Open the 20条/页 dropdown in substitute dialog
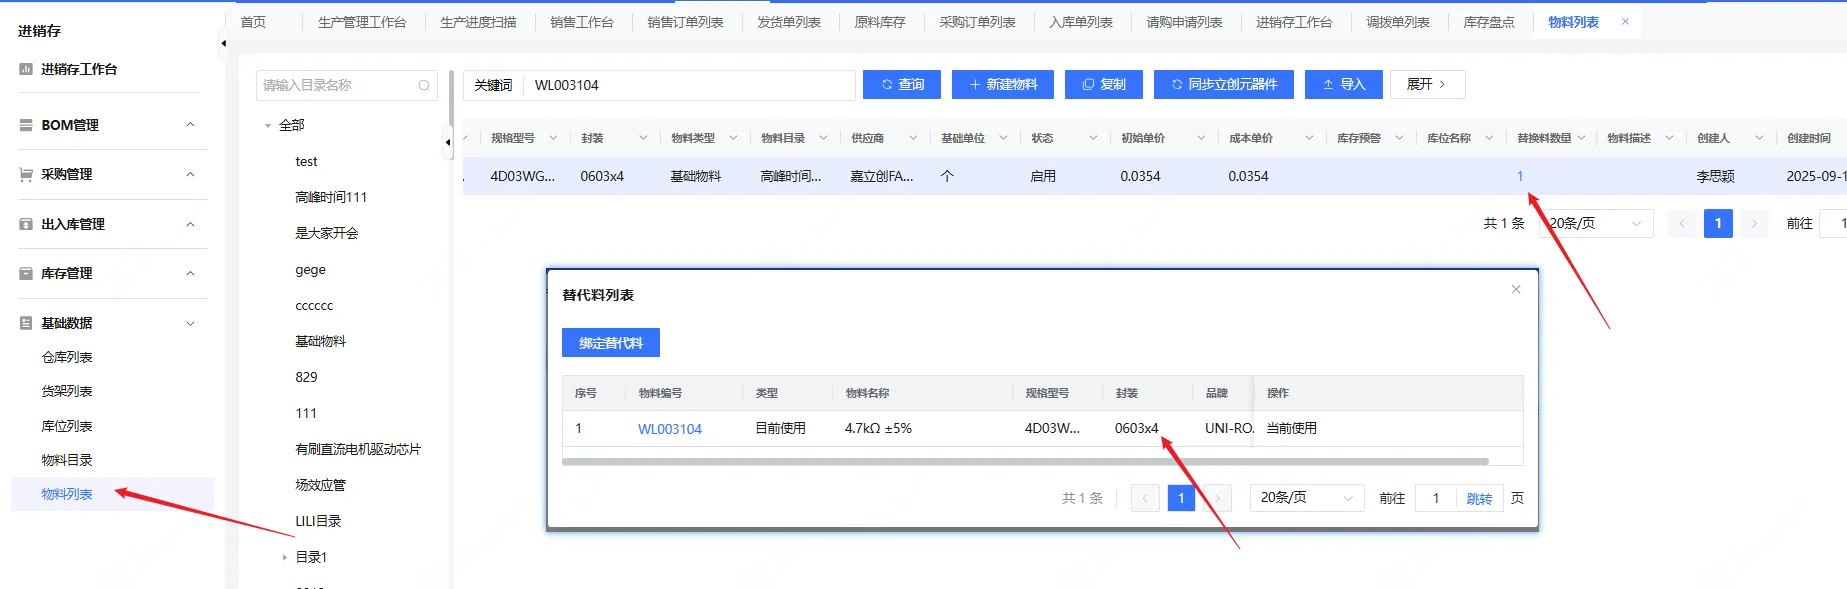 tap(1306, 498)
